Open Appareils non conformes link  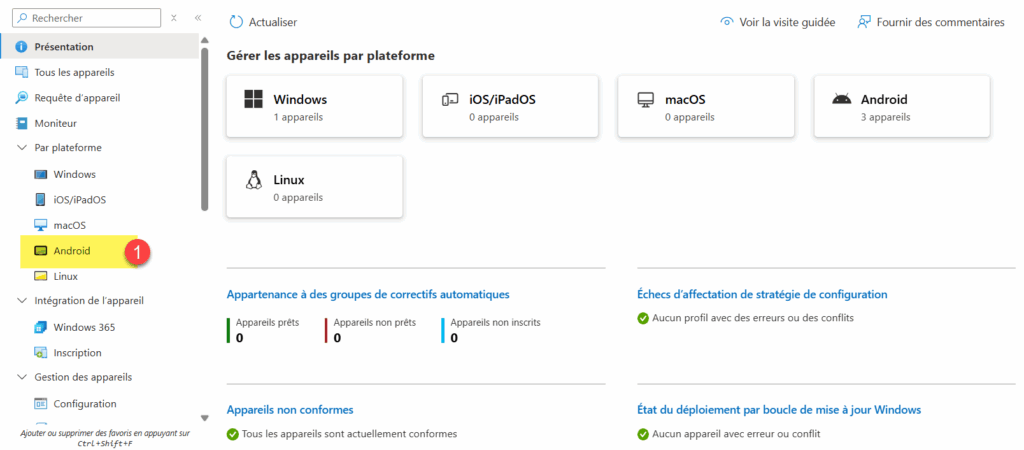[290, 410]
